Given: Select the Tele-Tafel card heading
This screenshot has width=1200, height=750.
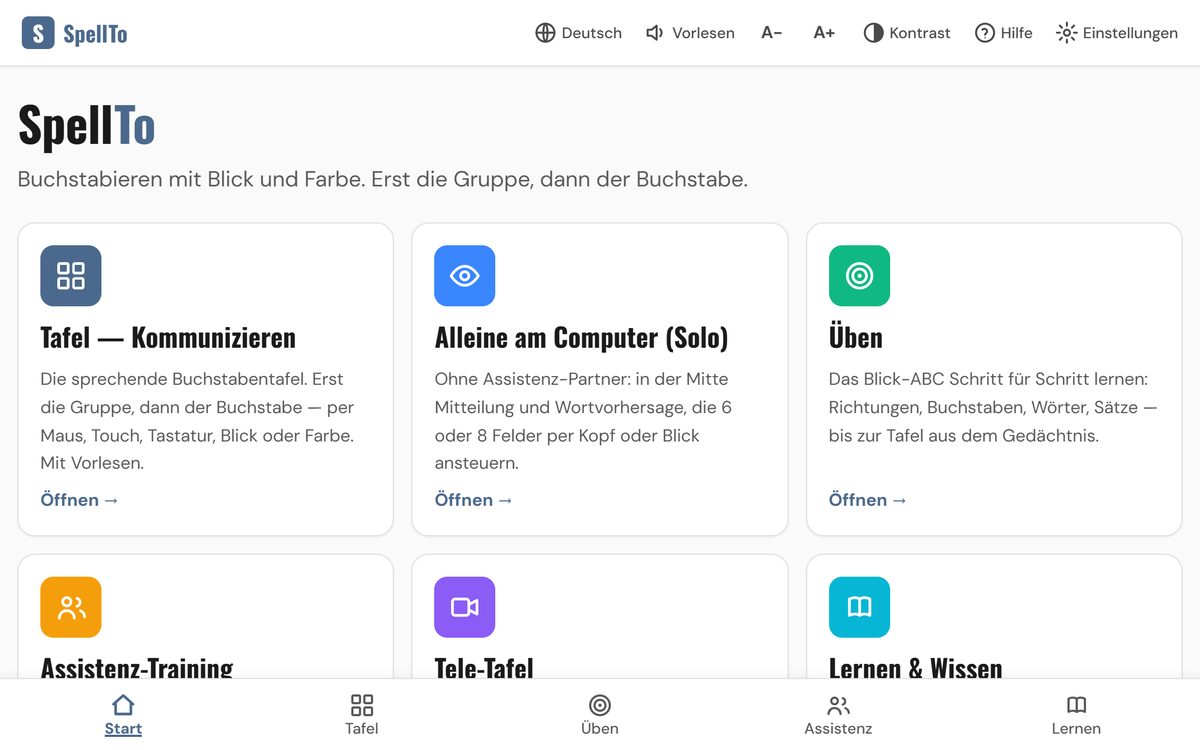Looking at the screenshot, I should click(x=484, y=667).
